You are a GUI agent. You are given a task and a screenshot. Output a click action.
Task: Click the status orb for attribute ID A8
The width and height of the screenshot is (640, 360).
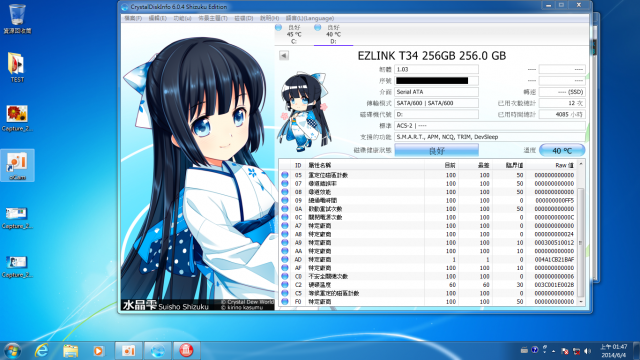click(285, 234)
